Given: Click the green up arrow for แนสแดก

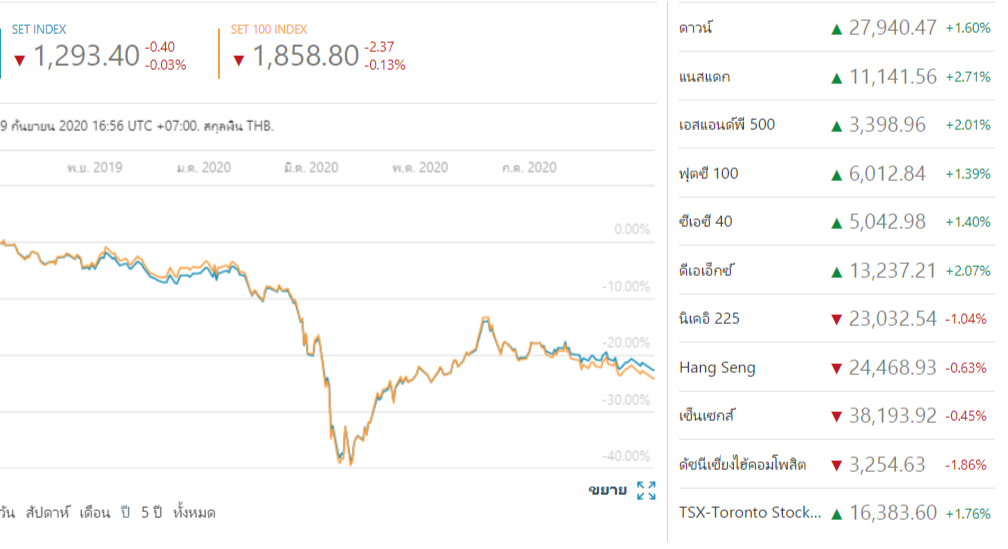Looking at the screenshot, I should (836, 77).
